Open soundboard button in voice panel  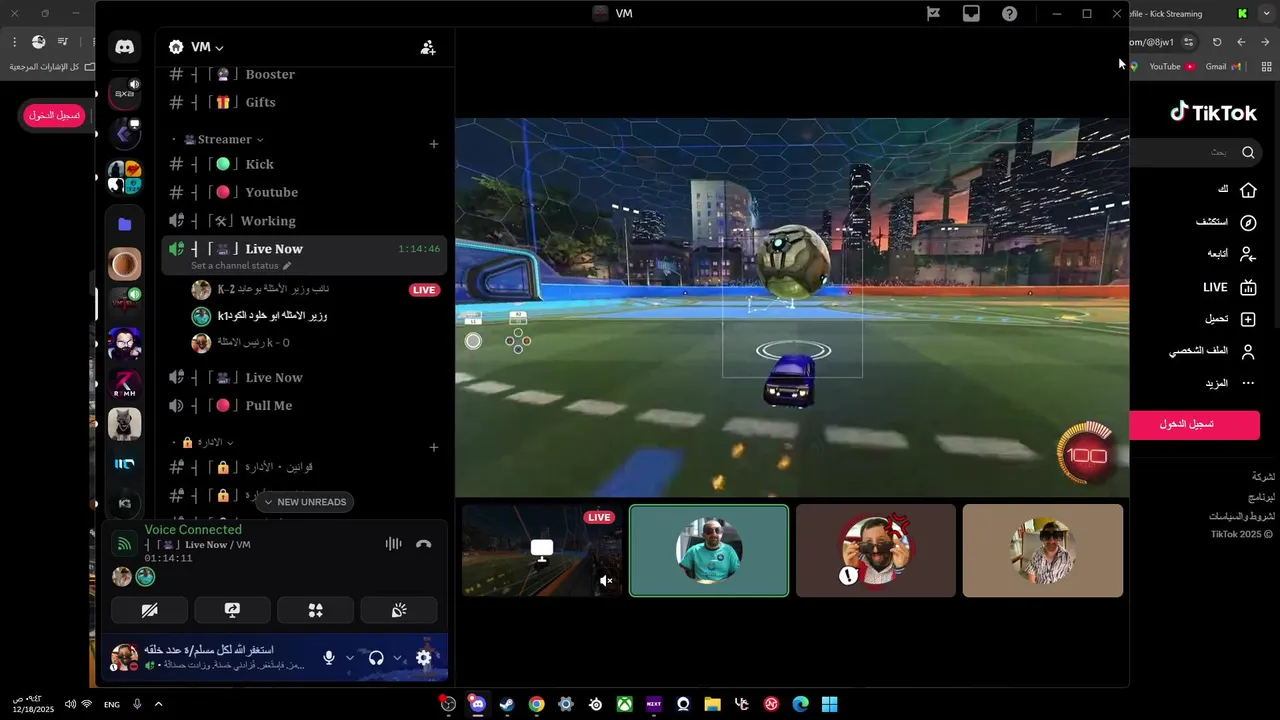tap(399, 610)
